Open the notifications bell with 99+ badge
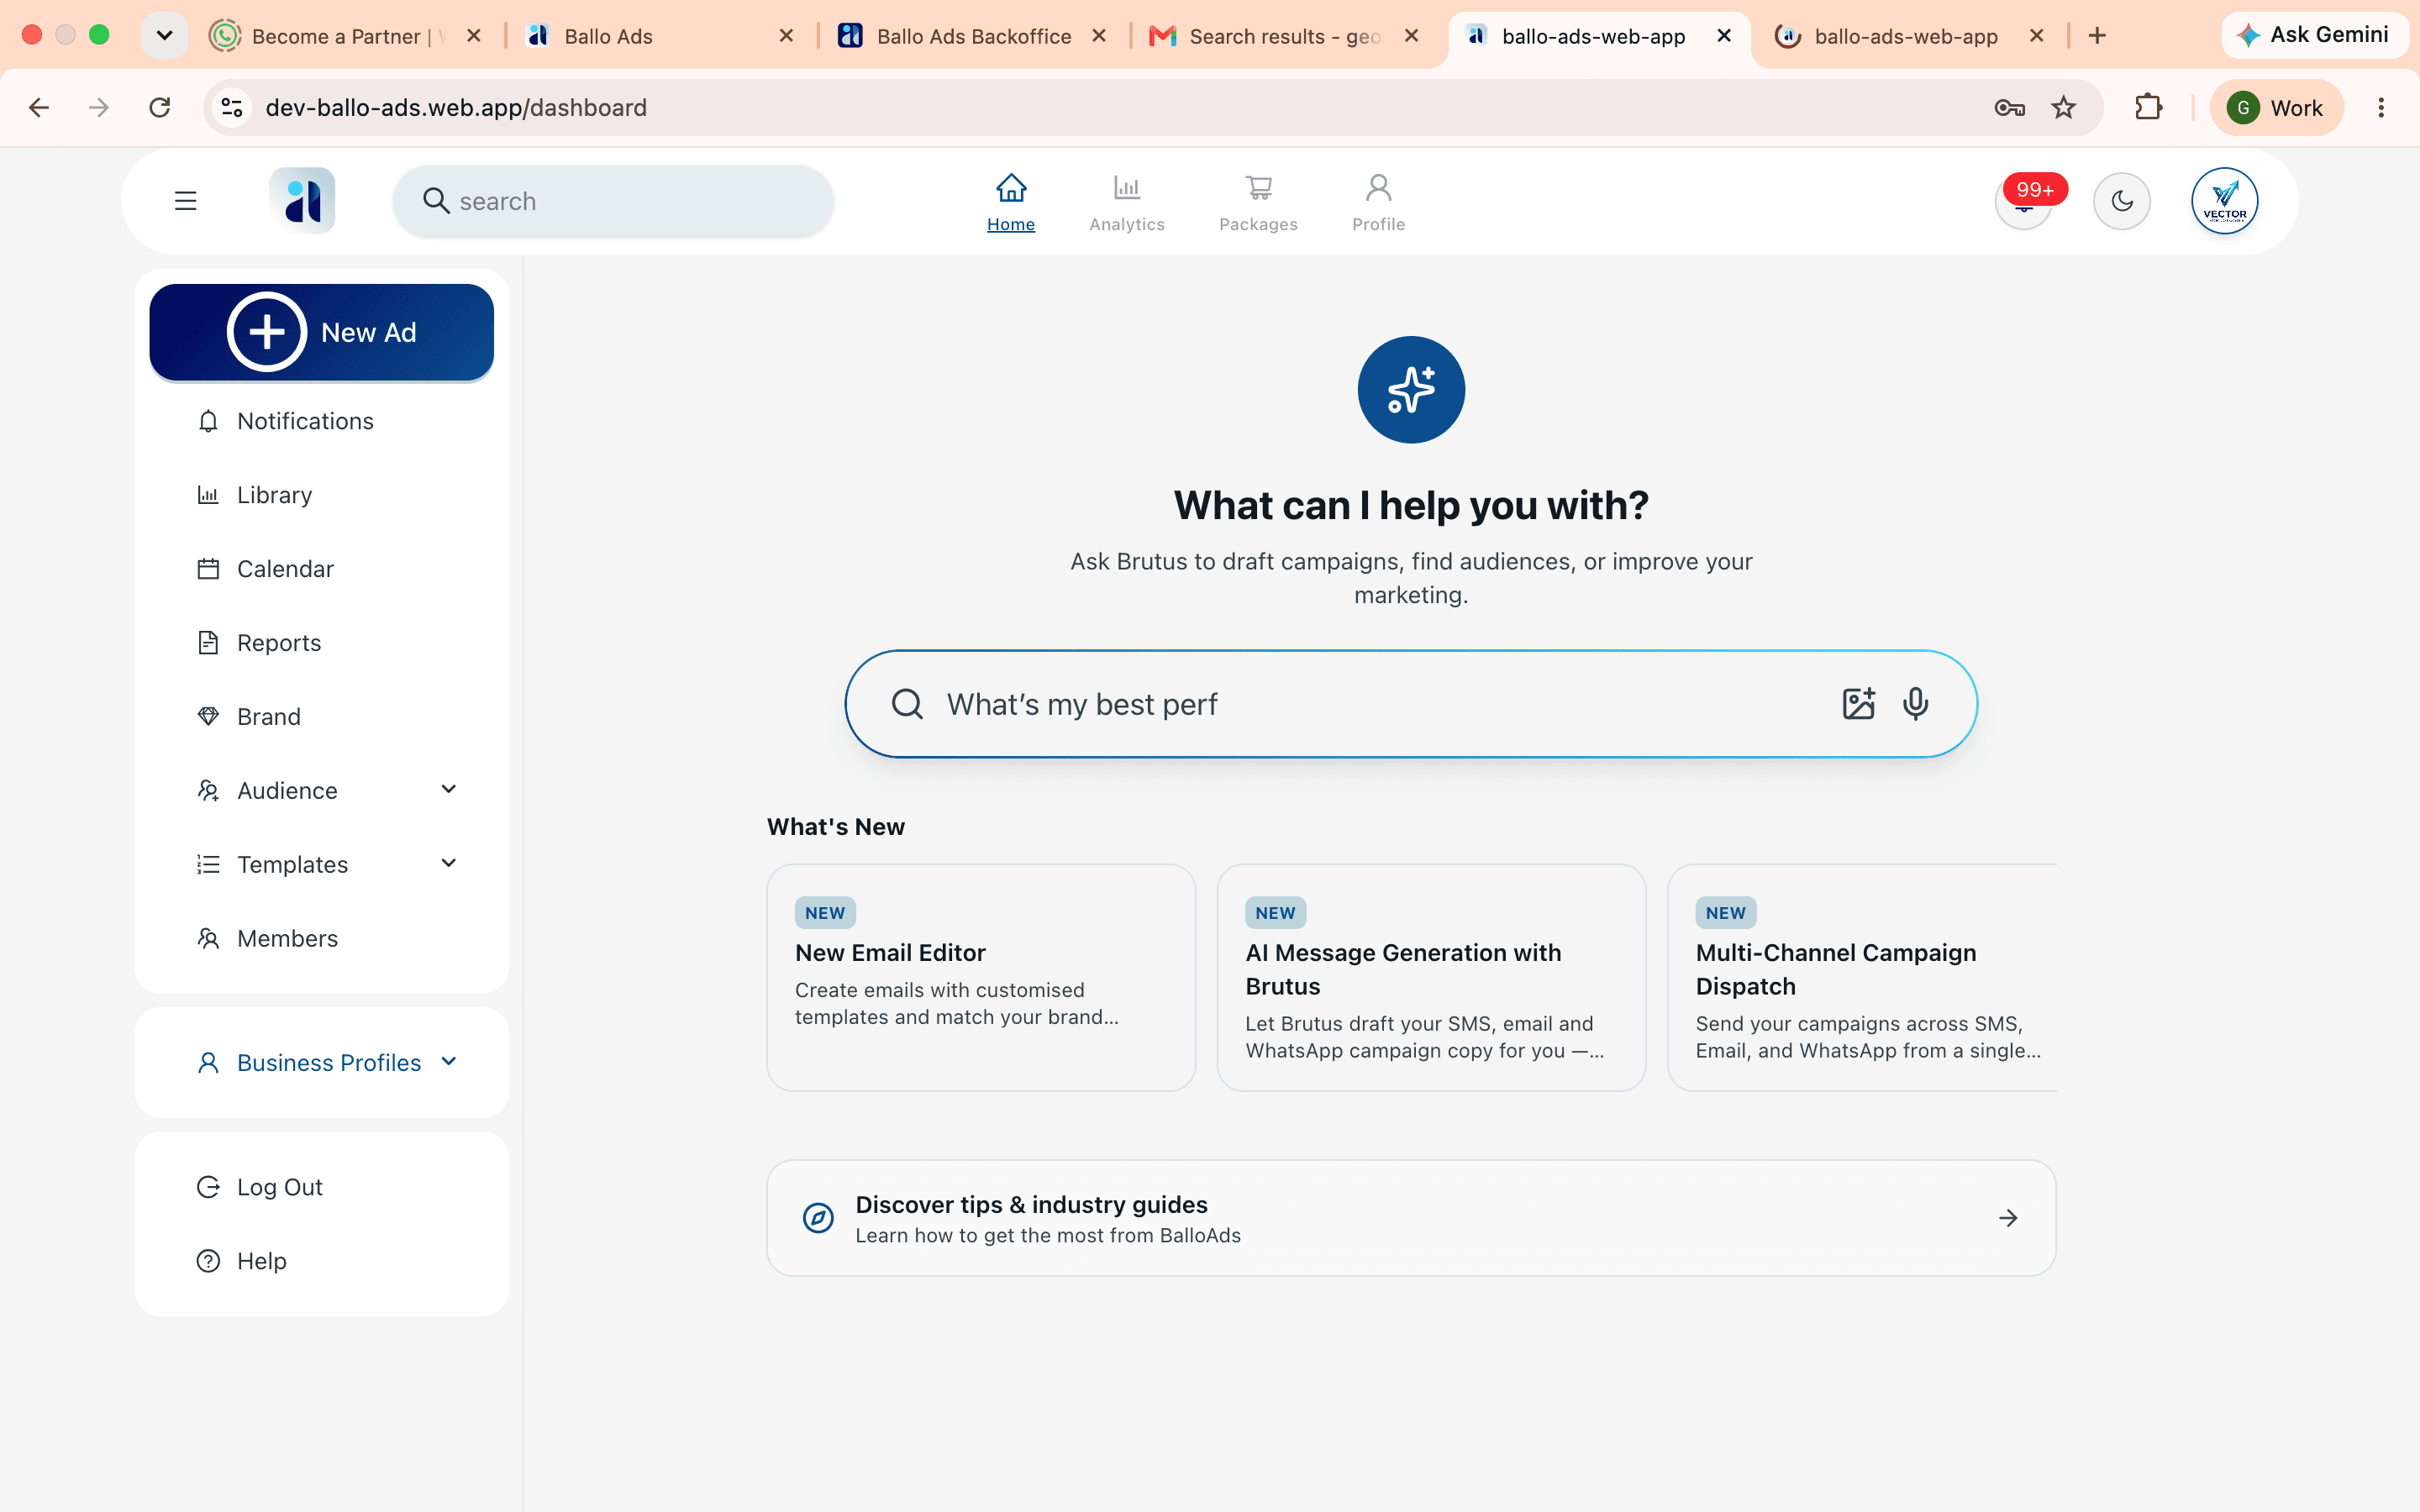 [2024, 201]
